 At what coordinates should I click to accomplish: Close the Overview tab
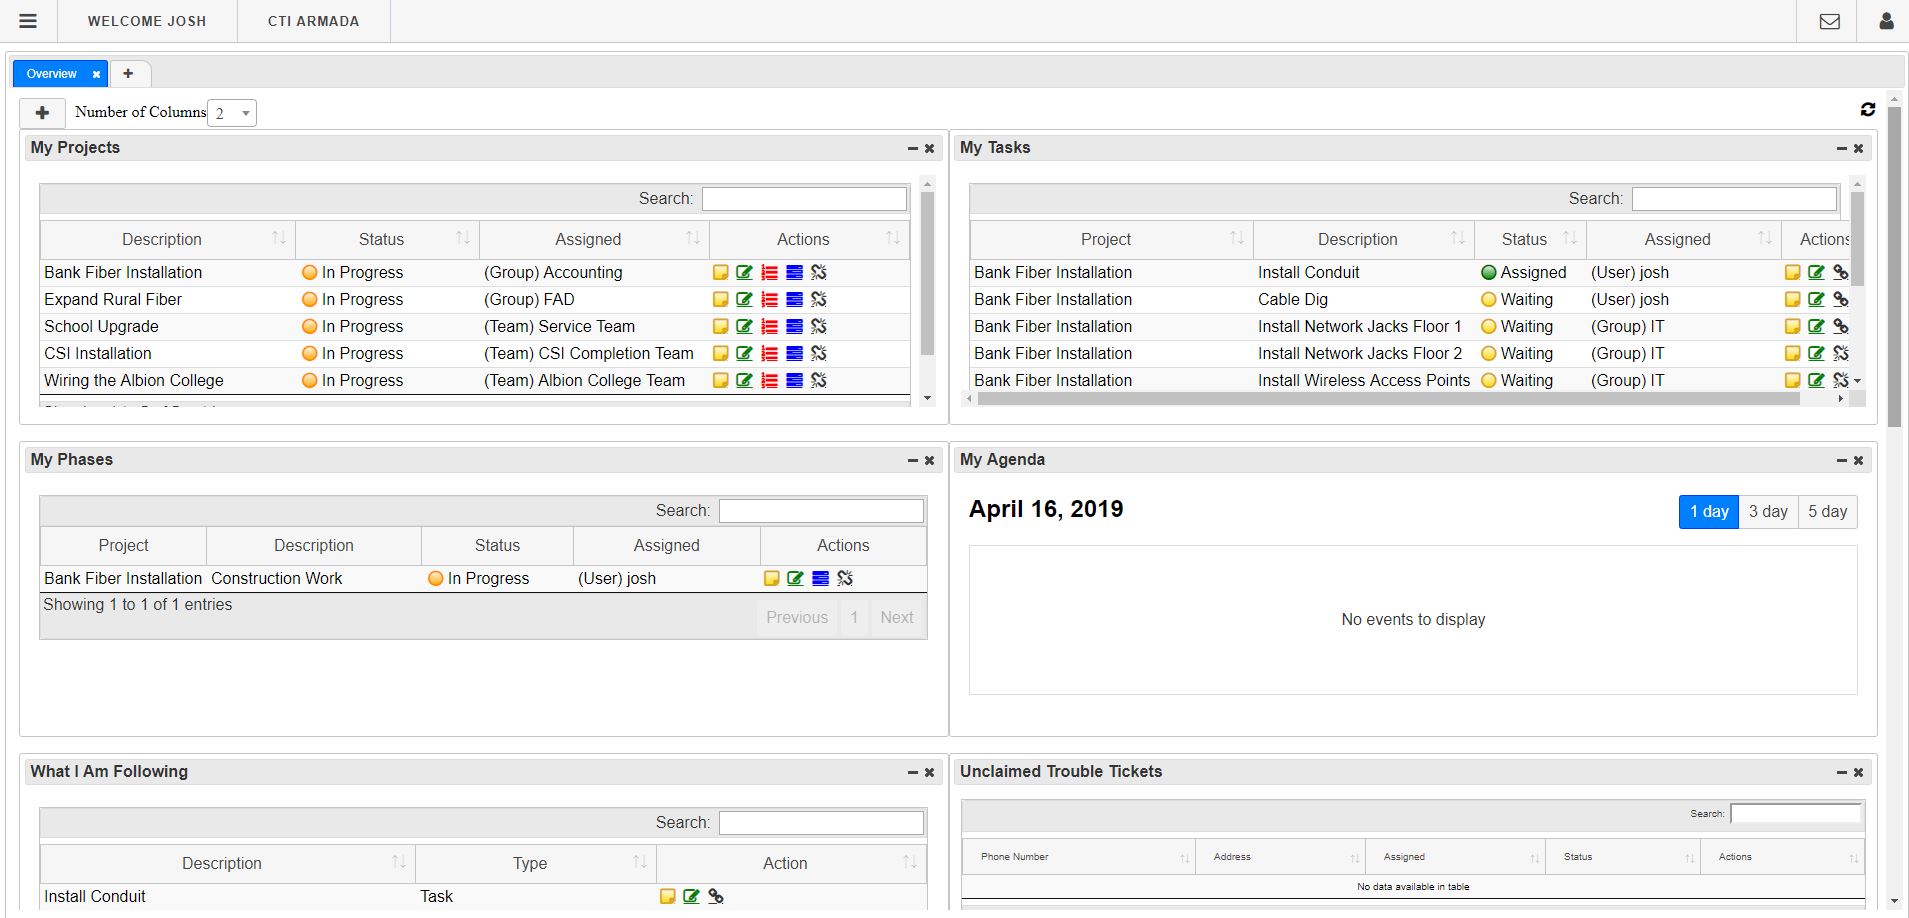(96, 74)
